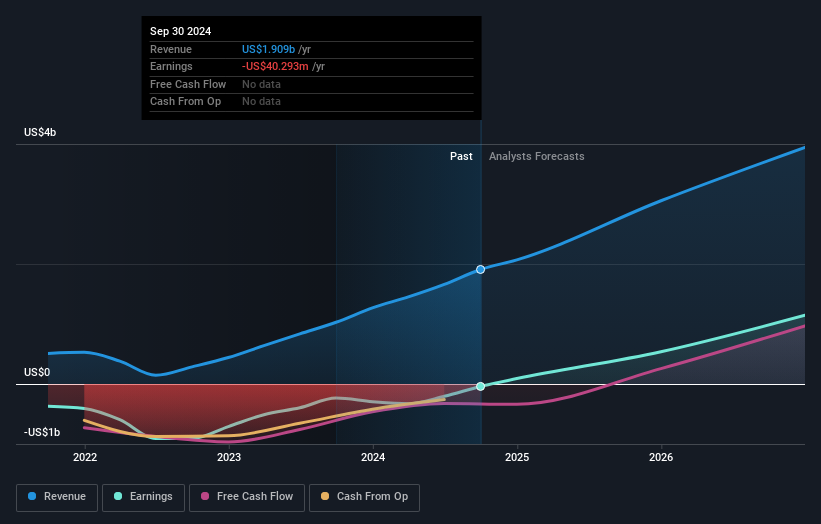Image resolution: width=821 pixels, height=524 pixels.
Task: Click the magenta Free Cash Flow legend dot
Action: pyautogui.click(x=206, y=496)
